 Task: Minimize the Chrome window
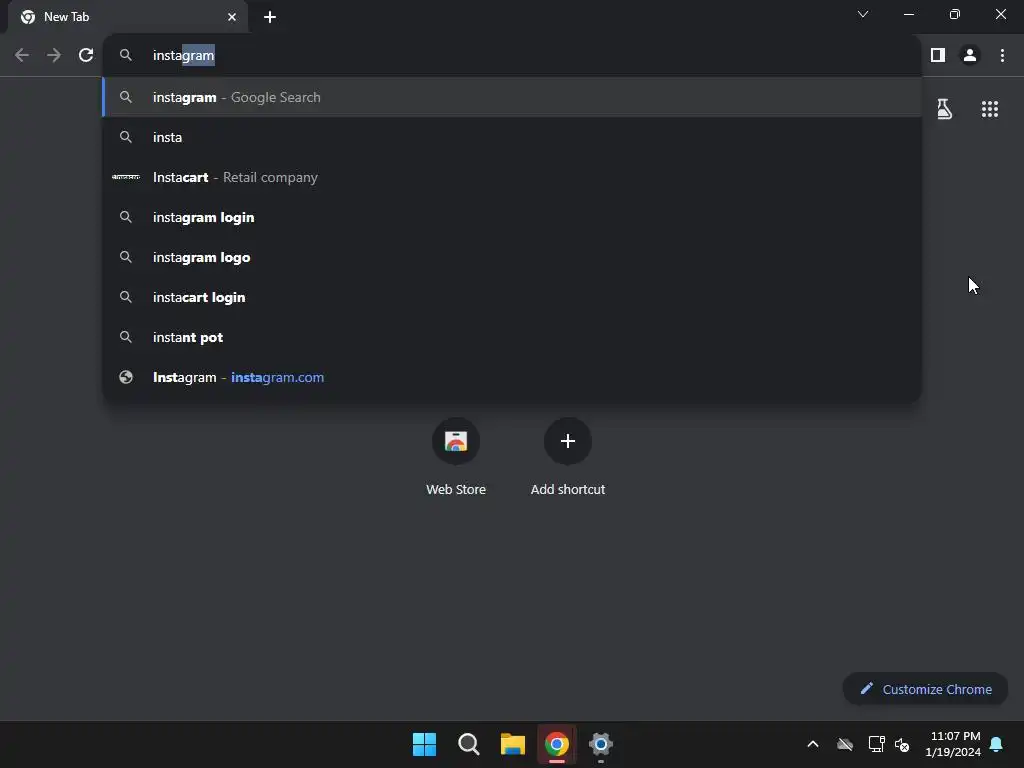pyautogui.click(x=908, y=14)
